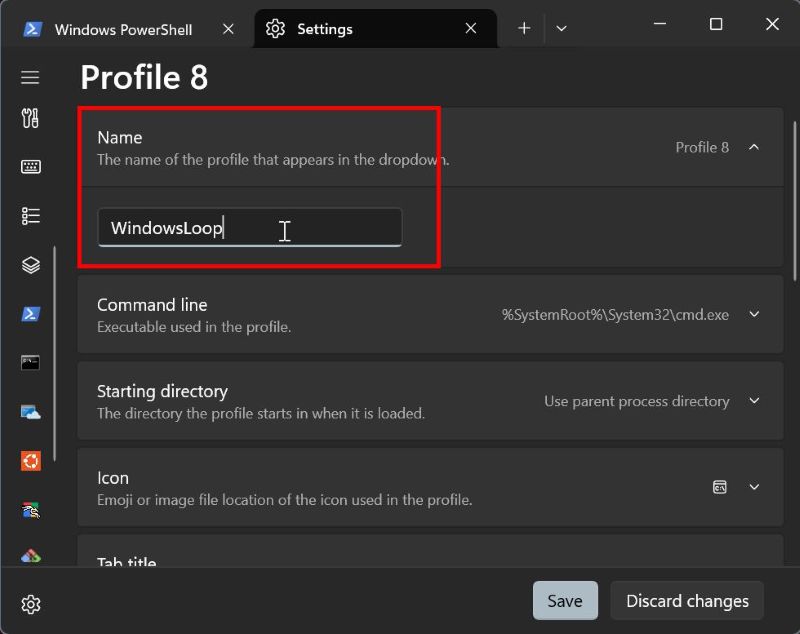800x634 pixels.
Task: Open a new tab with plus button
Action: point(524,29)
